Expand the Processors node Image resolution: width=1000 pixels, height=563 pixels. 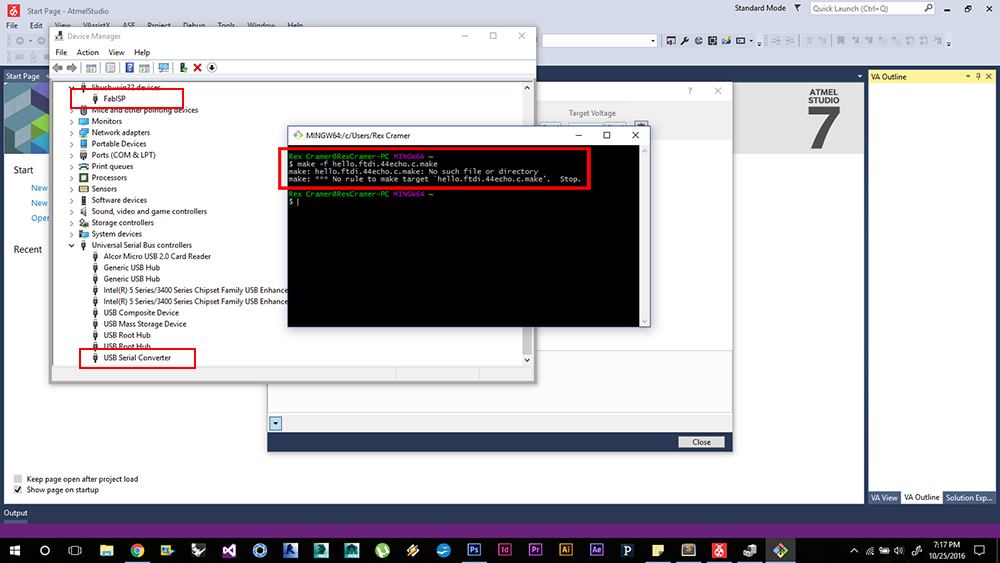71,178
